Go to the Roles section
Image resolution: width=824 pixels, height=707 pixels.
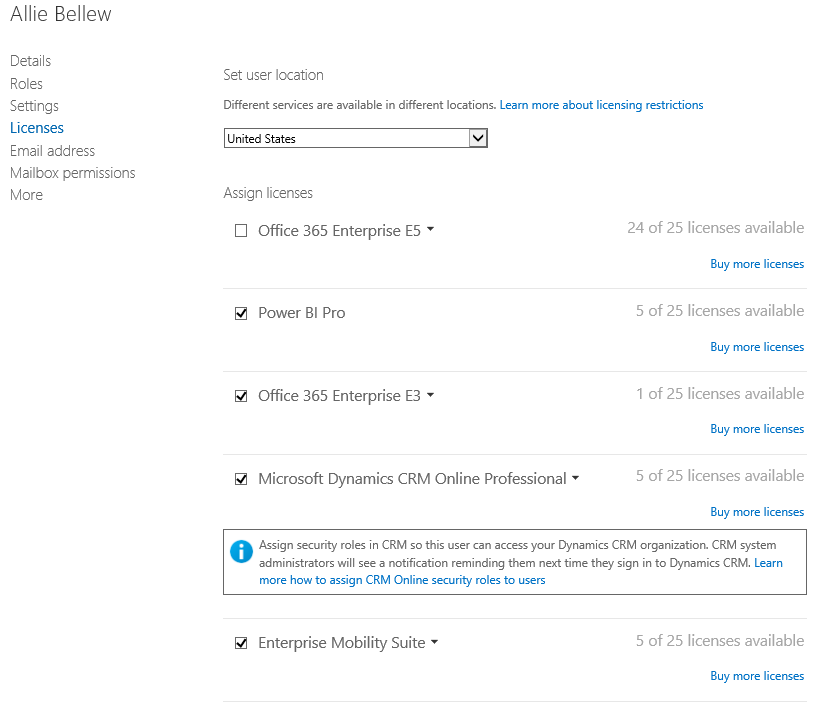(x=26, y=84)
